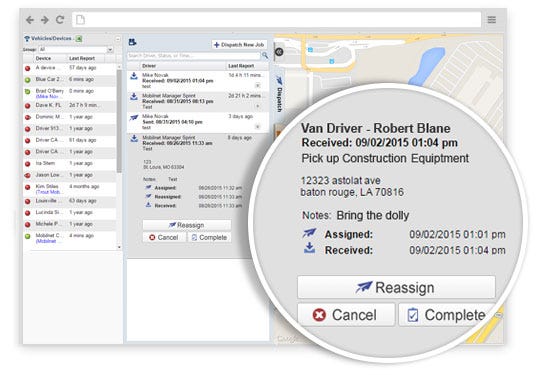Expand Mike Novak's Sent 08/31/2015 job arrow
Image resolution: width=540 pixels, height=375 pixels.
258,126
